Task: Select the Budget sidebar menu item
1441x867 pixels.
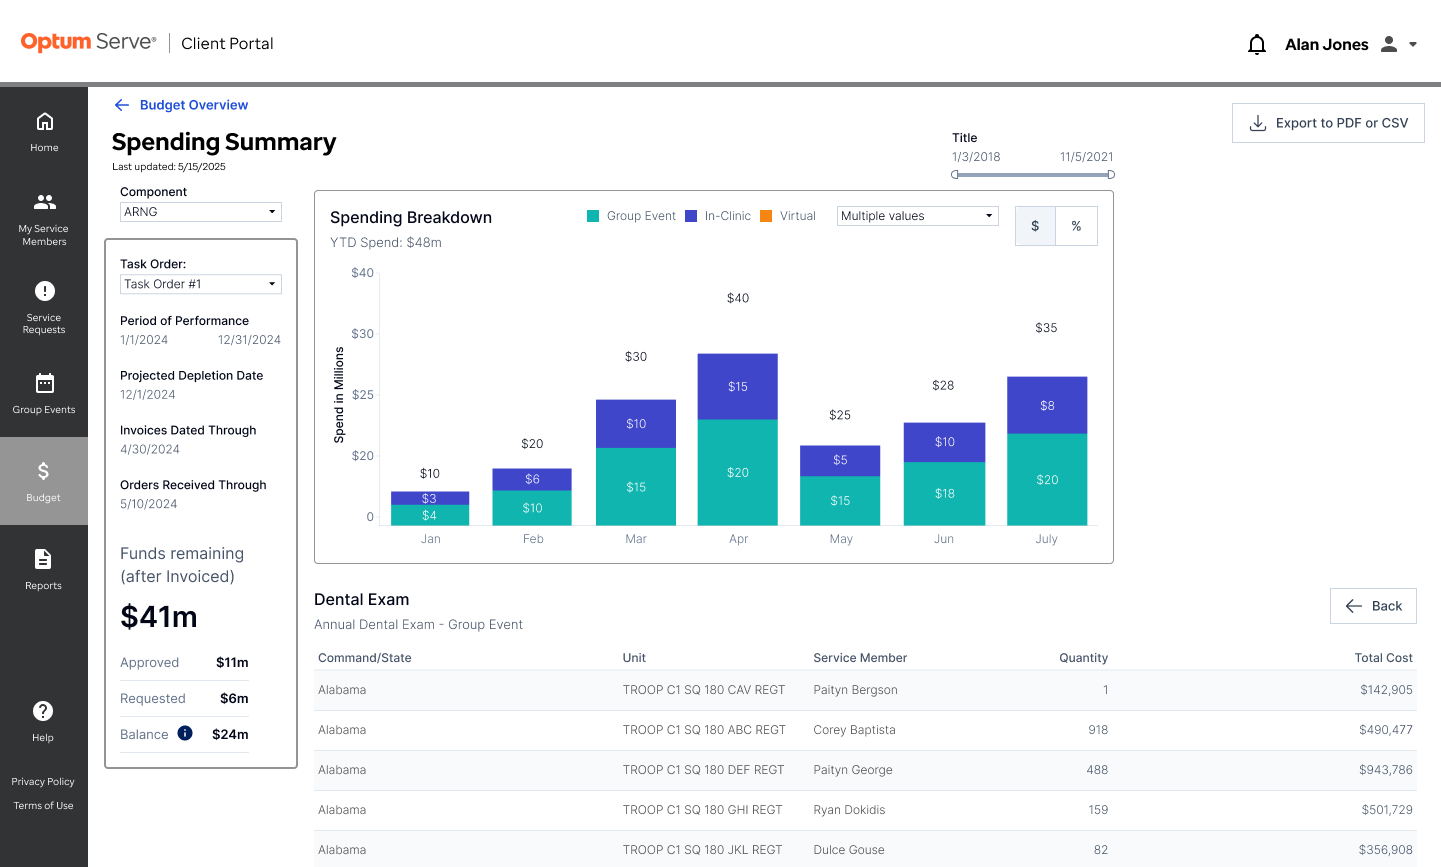Action: pyautogui.click(x=44, y=481)
